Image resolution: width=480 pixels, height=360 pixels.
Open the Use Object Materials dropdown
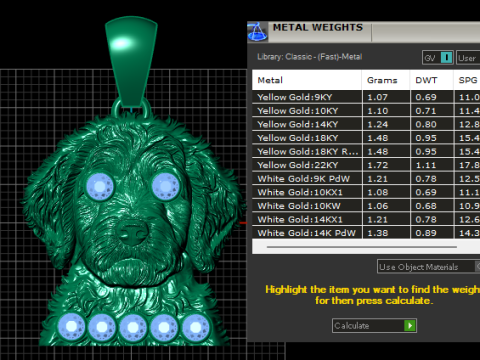(429, 267)
